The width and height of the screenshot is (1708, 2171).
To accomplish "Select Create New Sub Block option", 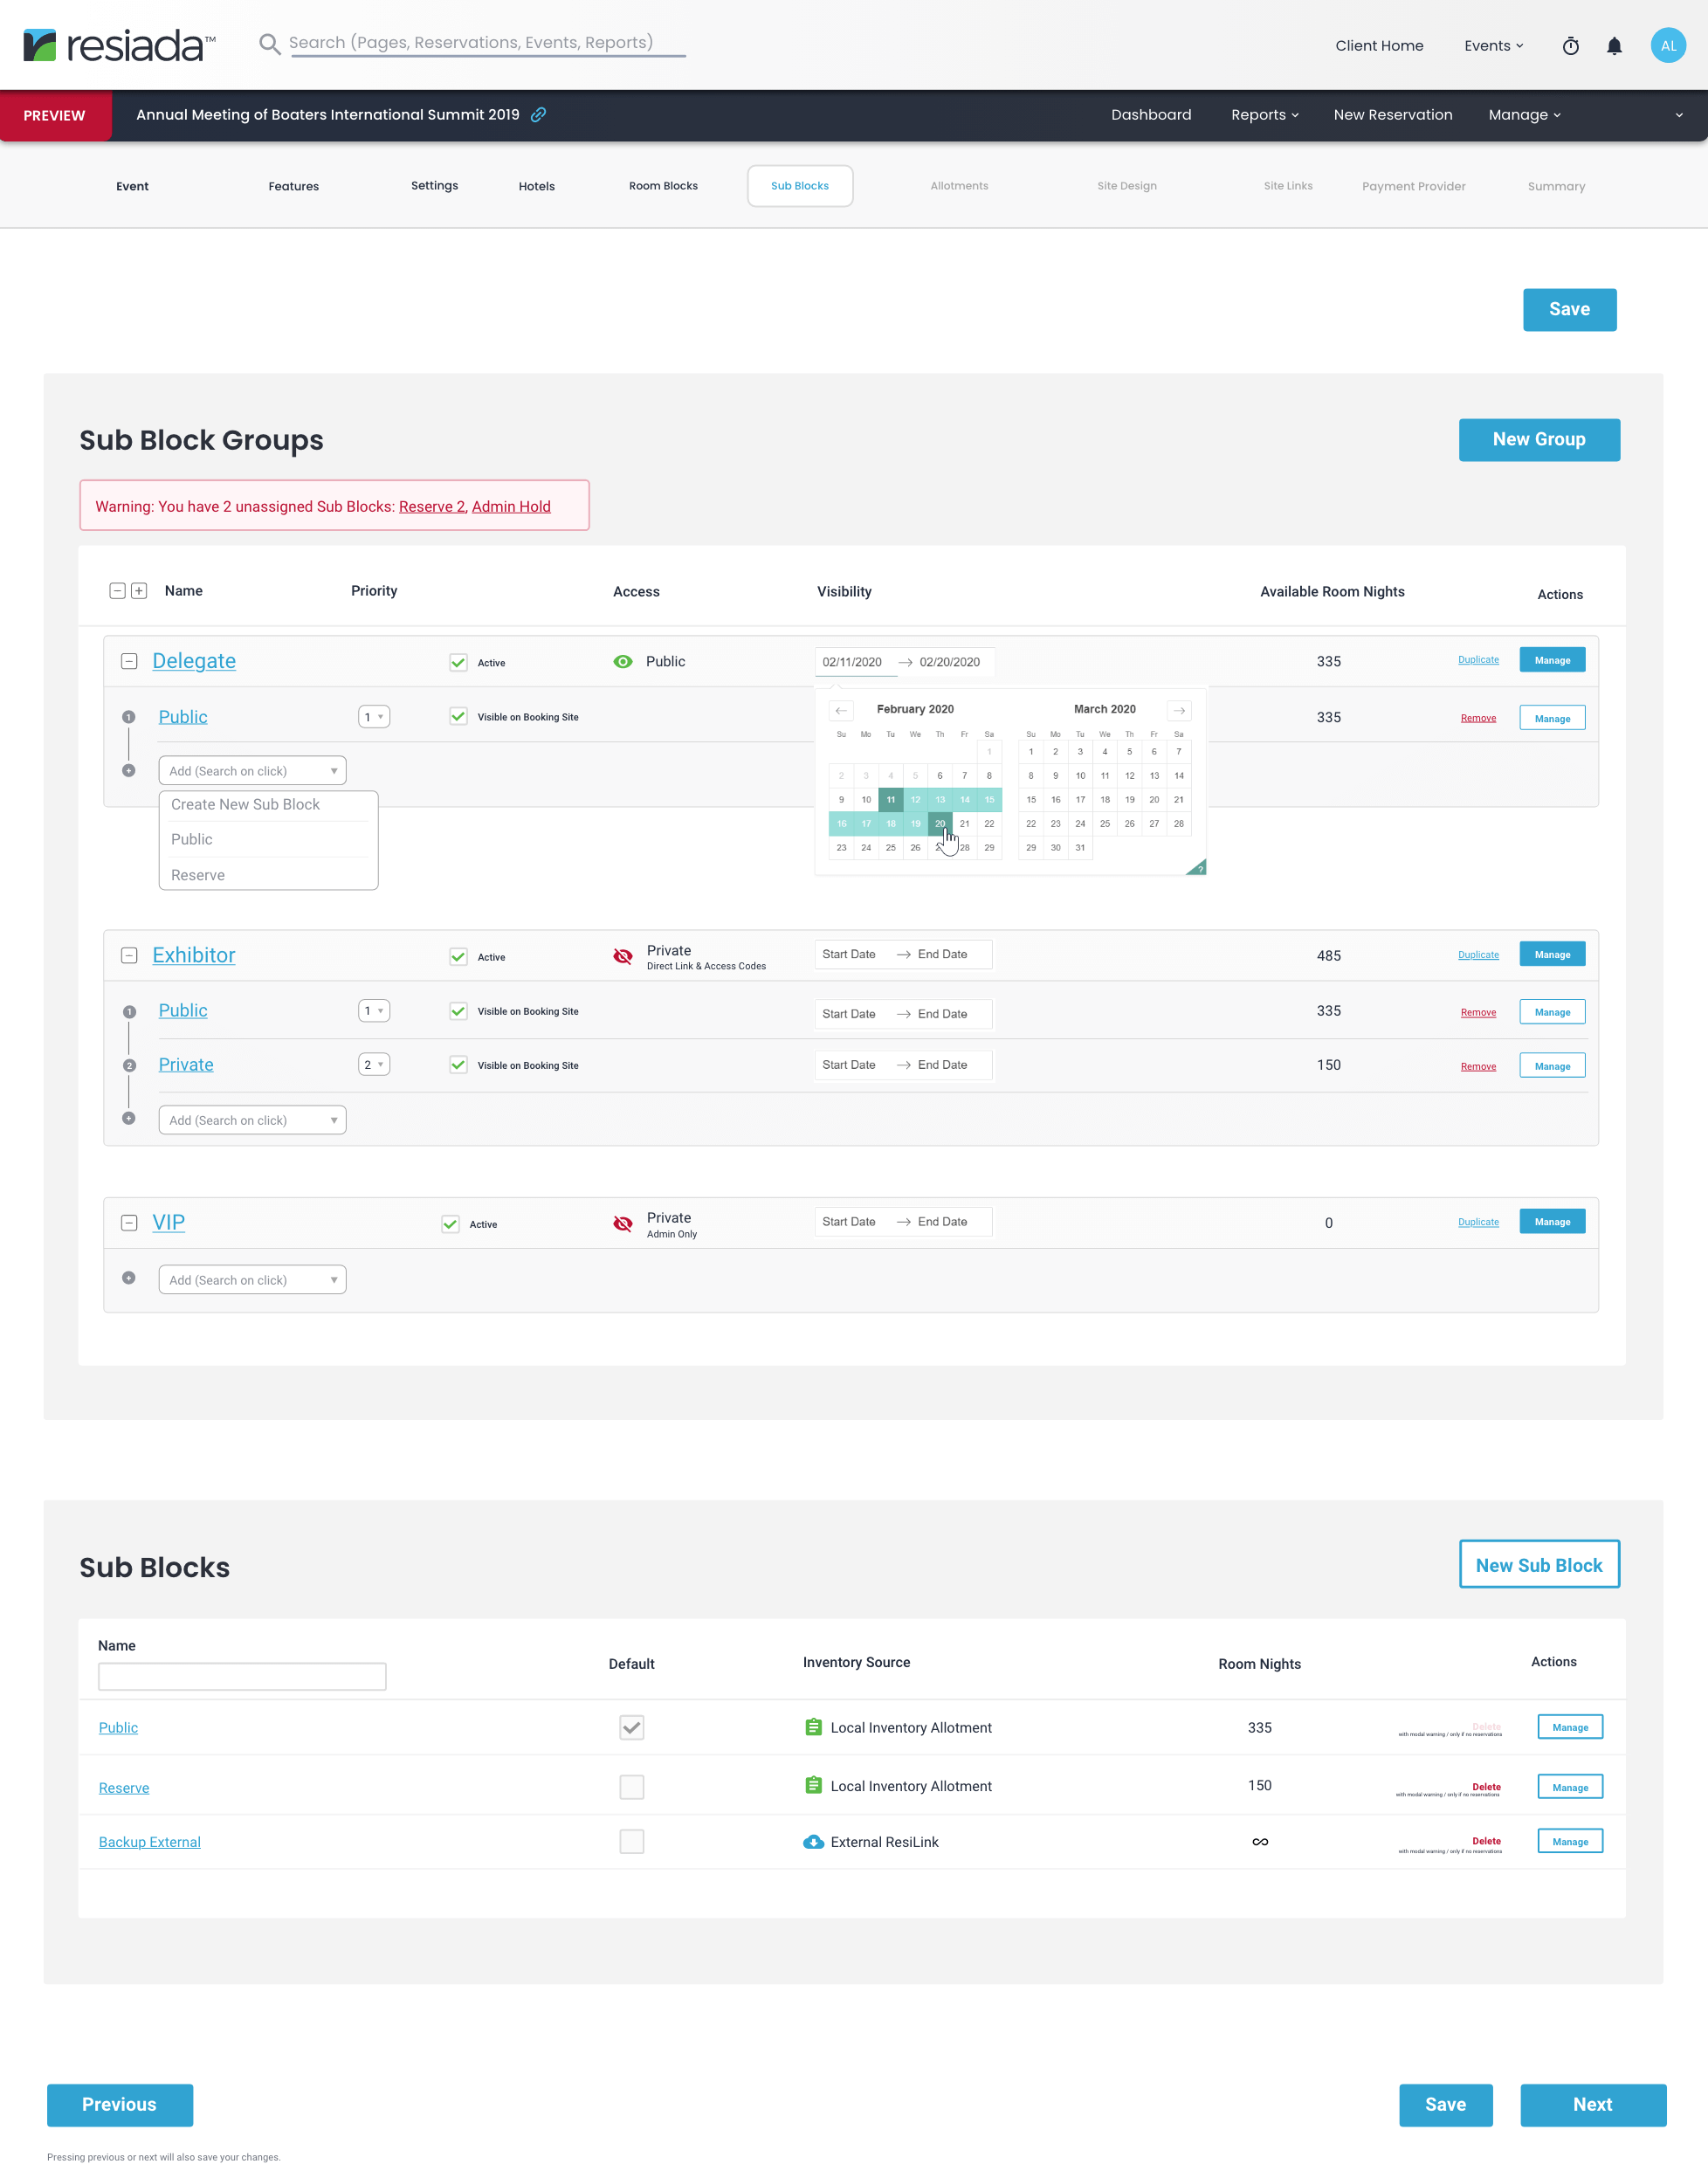I will [245, 805].
